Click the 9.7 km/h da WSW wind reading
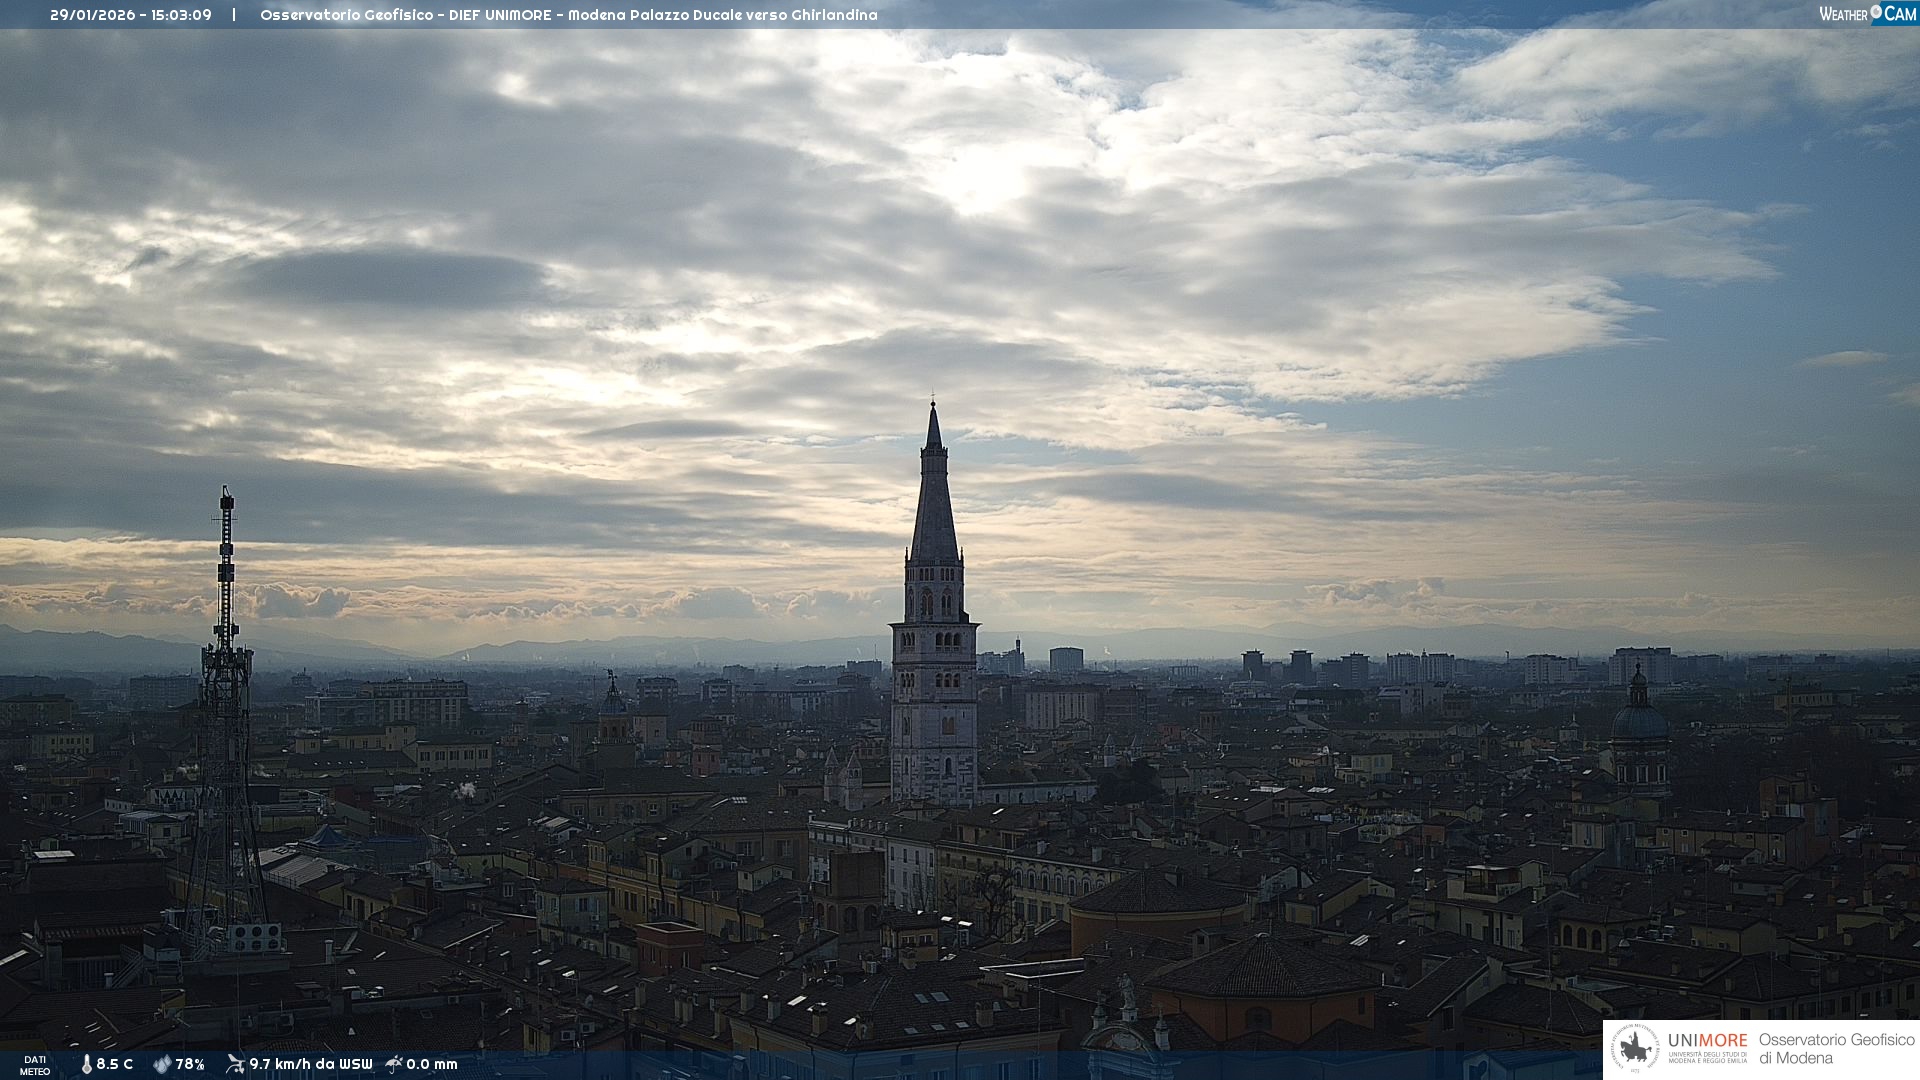Screen dimensions: 1920x1080 [x=310, y=1064]
